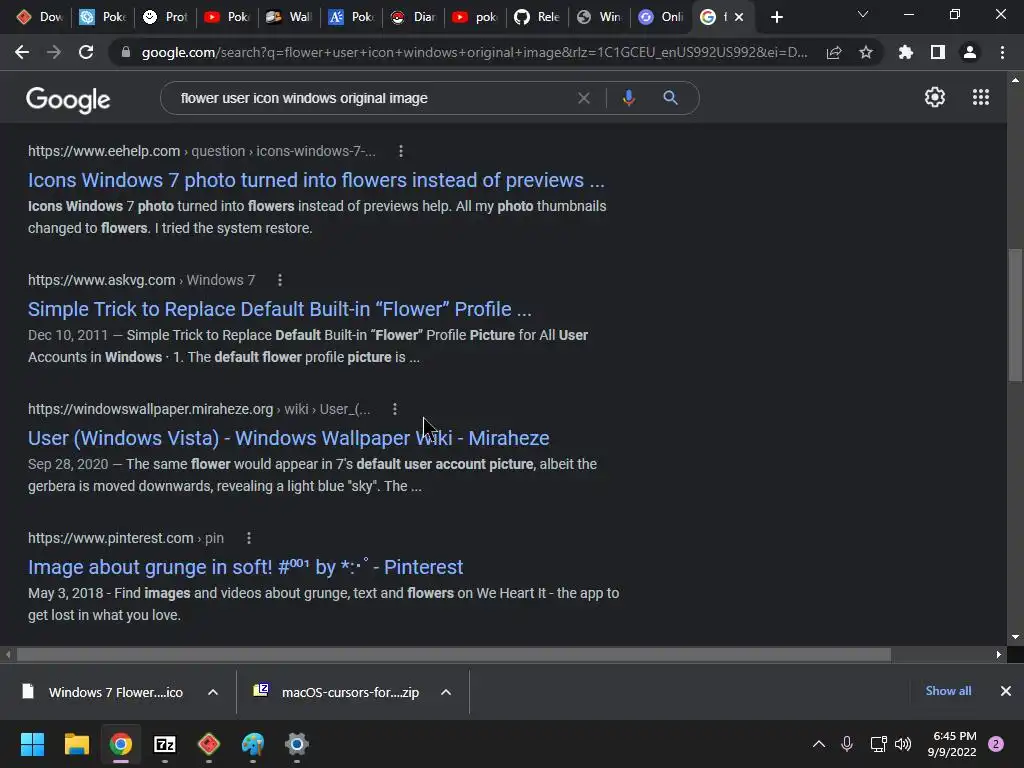The image size is (1024, 768).
Task: Open the clock showing 6:45 PM
Action: [x=952, y=744]
